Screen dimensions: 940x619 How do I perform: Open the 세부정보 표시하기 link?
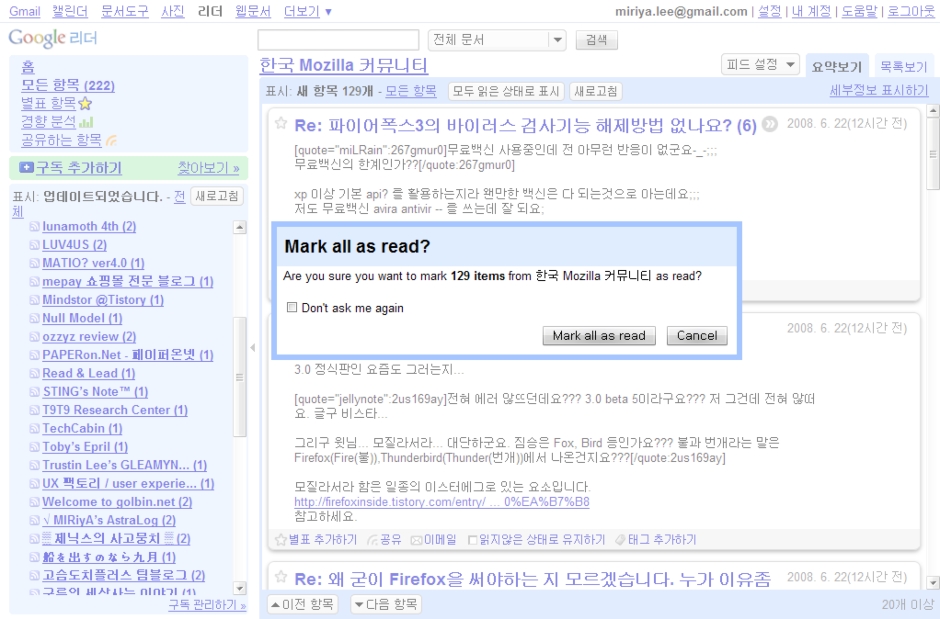coord(879,90)
